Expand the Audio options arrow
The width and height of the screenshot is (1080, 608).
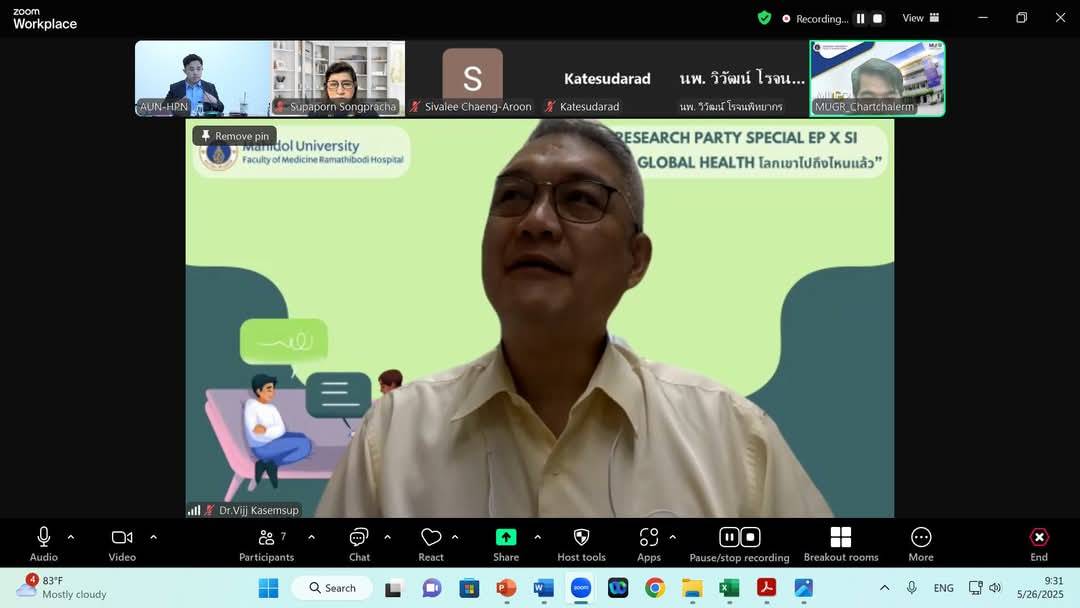click(x=70, y=537)
